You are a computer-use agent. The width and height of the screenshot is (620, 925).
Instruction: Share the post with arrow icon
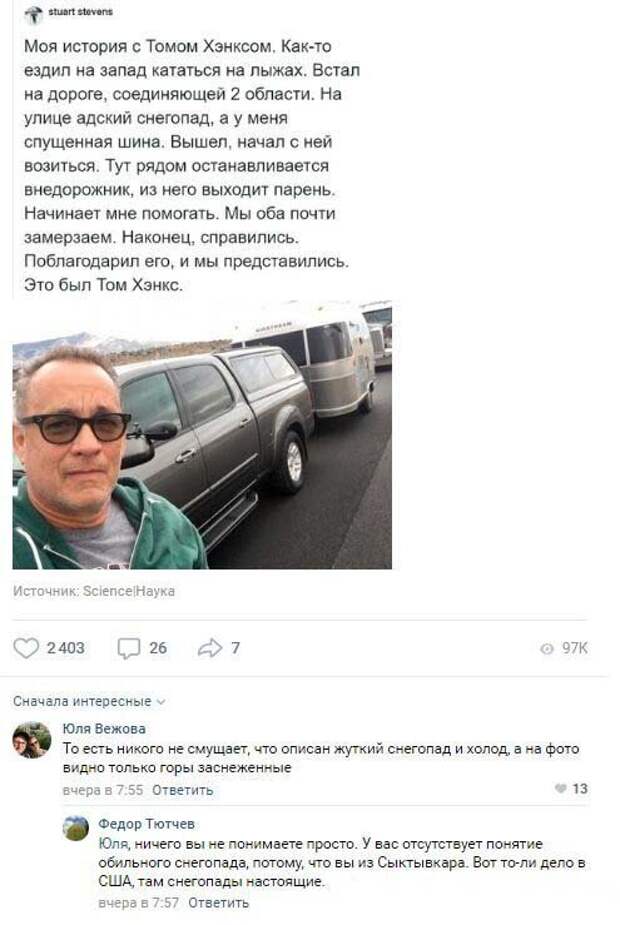pos(209,648)
